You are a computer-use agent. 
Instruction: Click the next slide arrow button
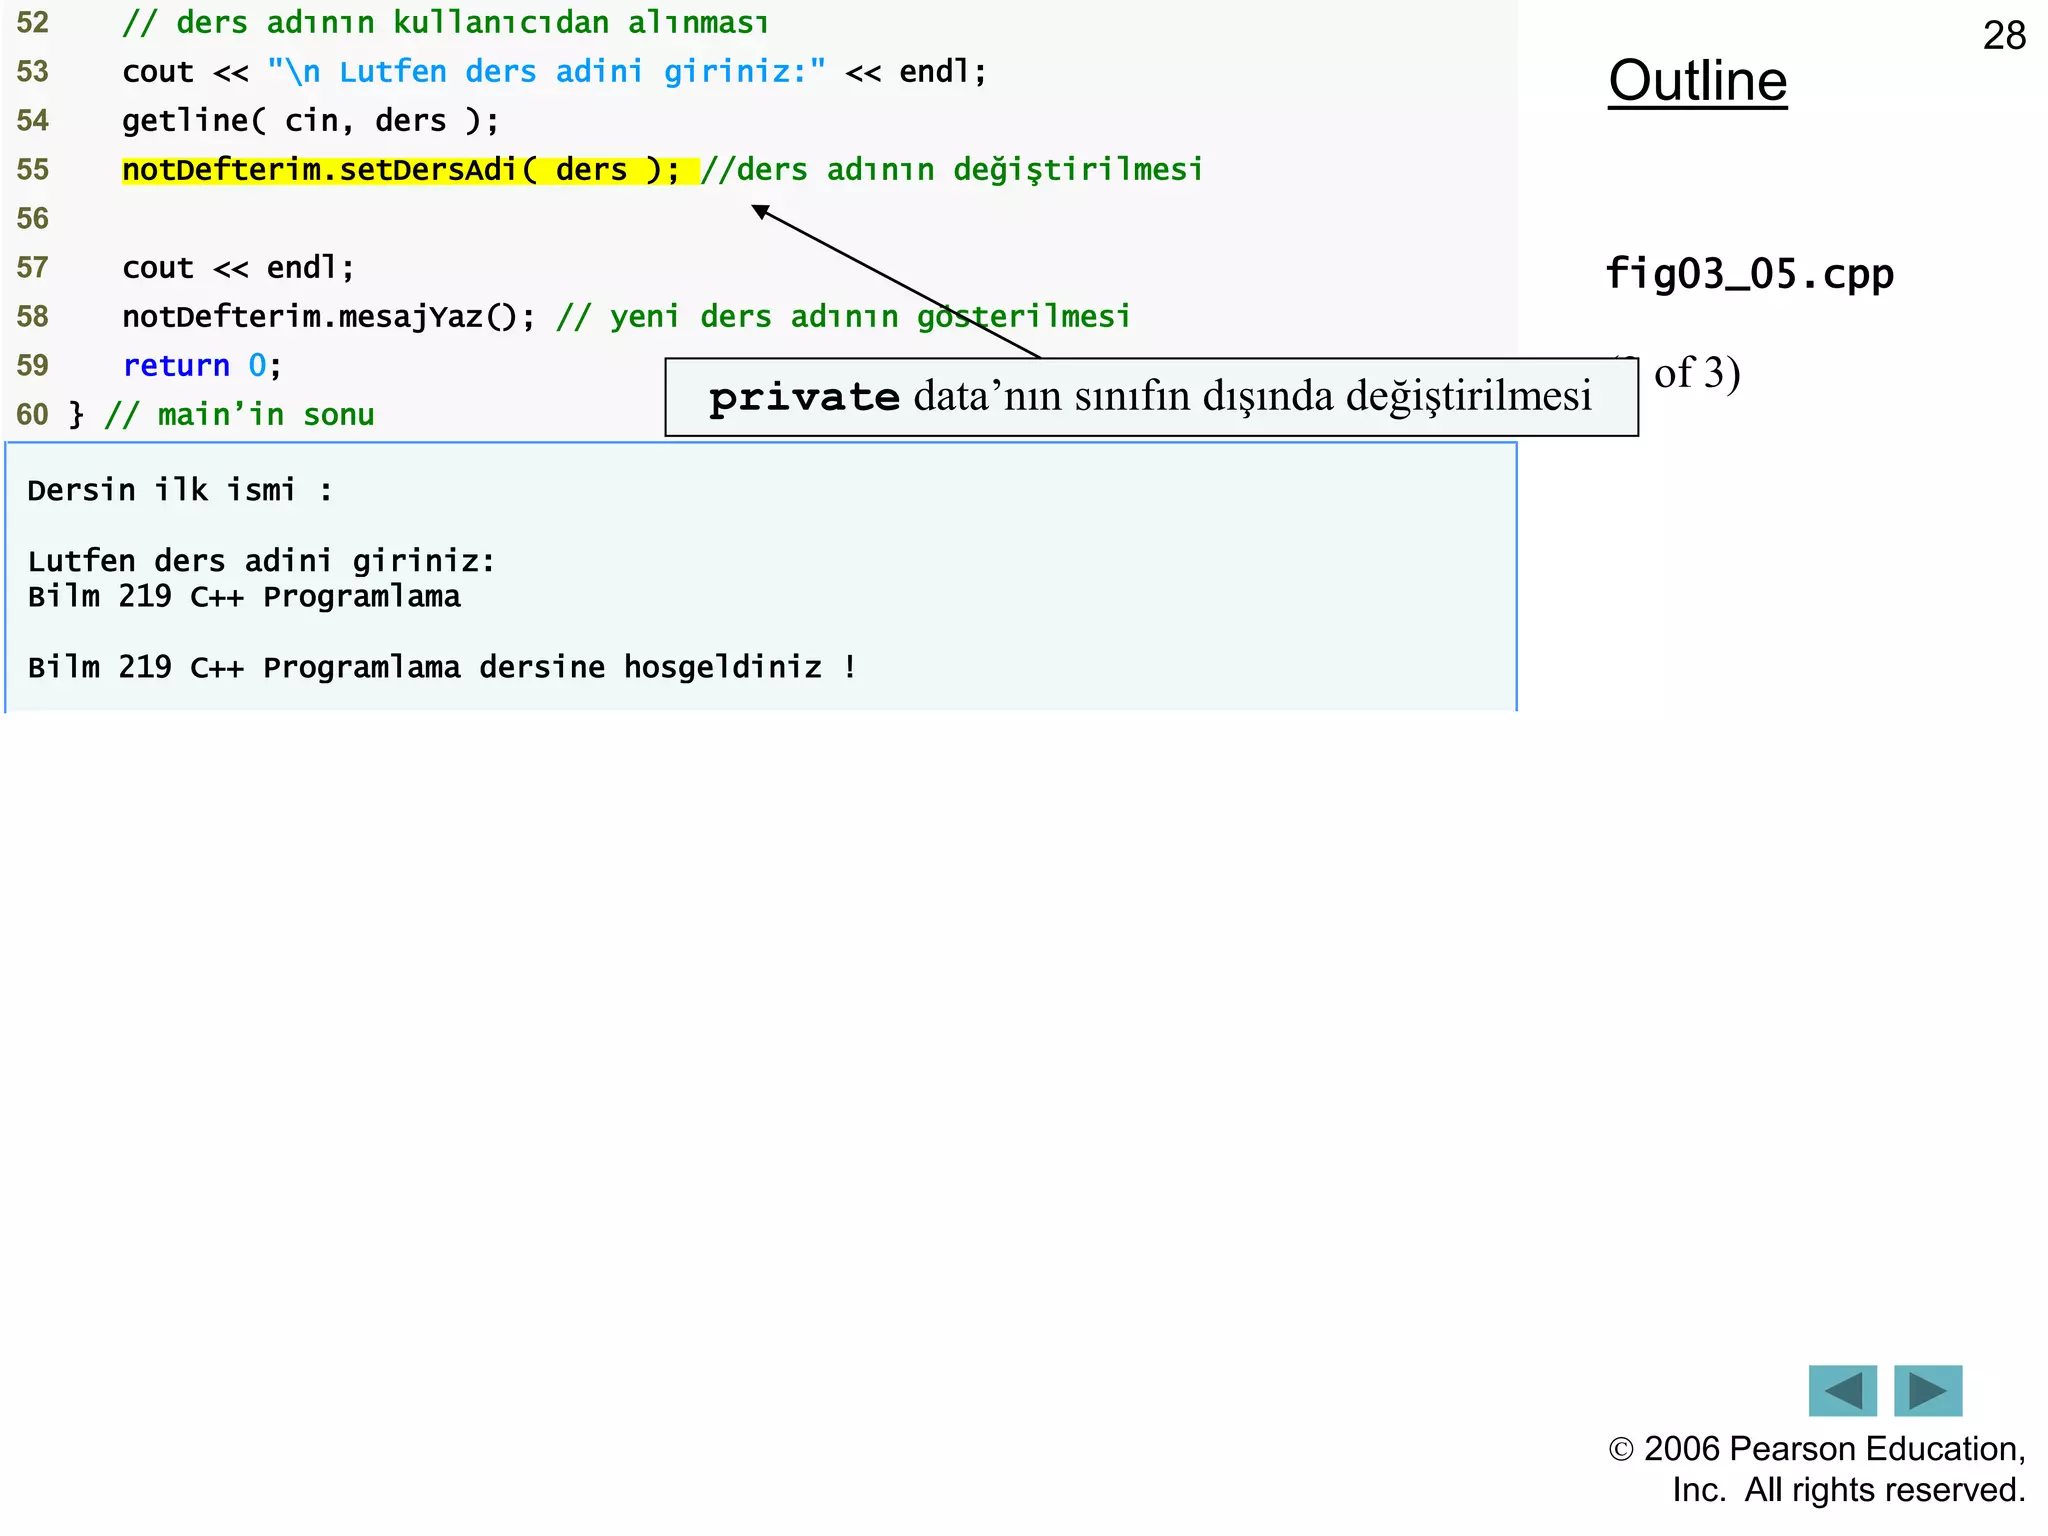(x=1927, y=1390)
